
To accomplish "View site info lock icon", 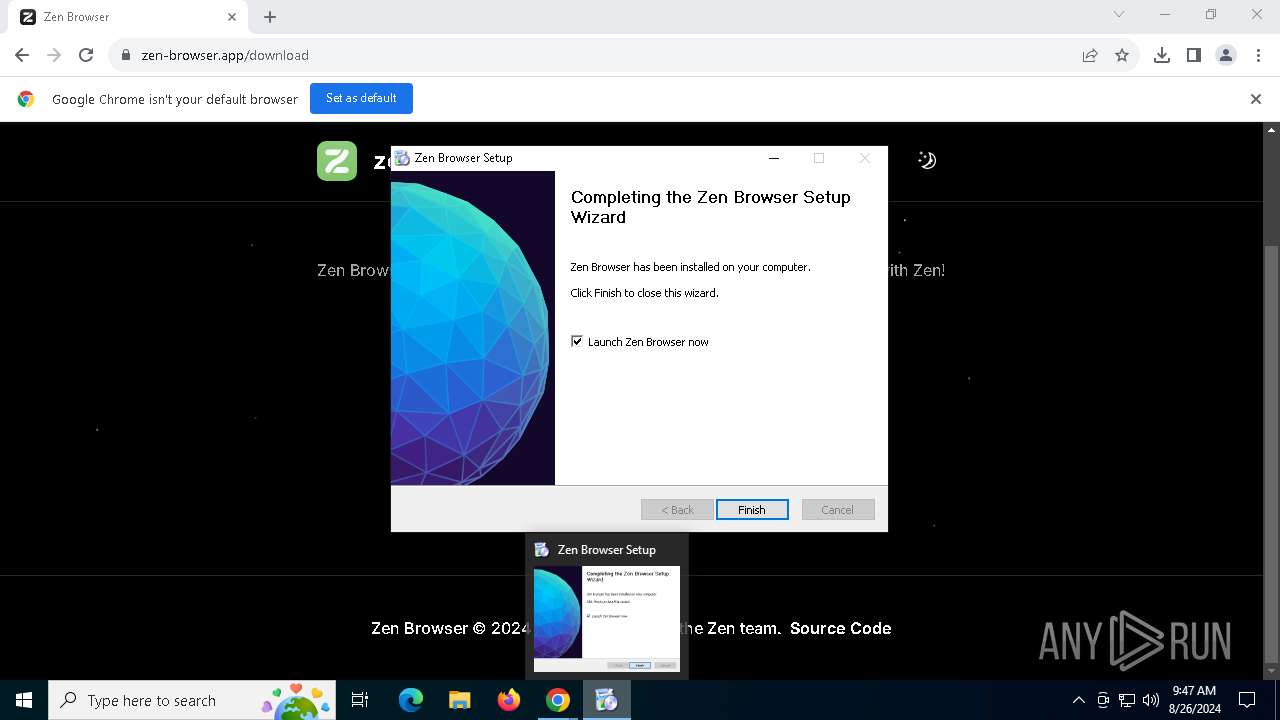I will pyautogui.click(x=125, y=55).
